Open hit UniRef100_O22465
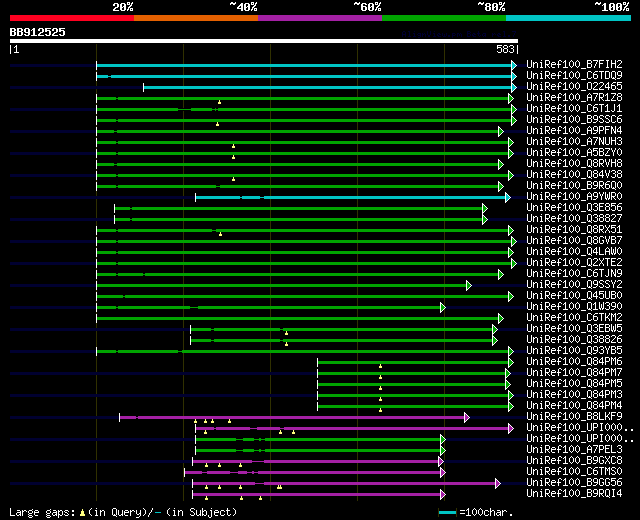This screenshot has width=640, height=520. pos(574,87)
